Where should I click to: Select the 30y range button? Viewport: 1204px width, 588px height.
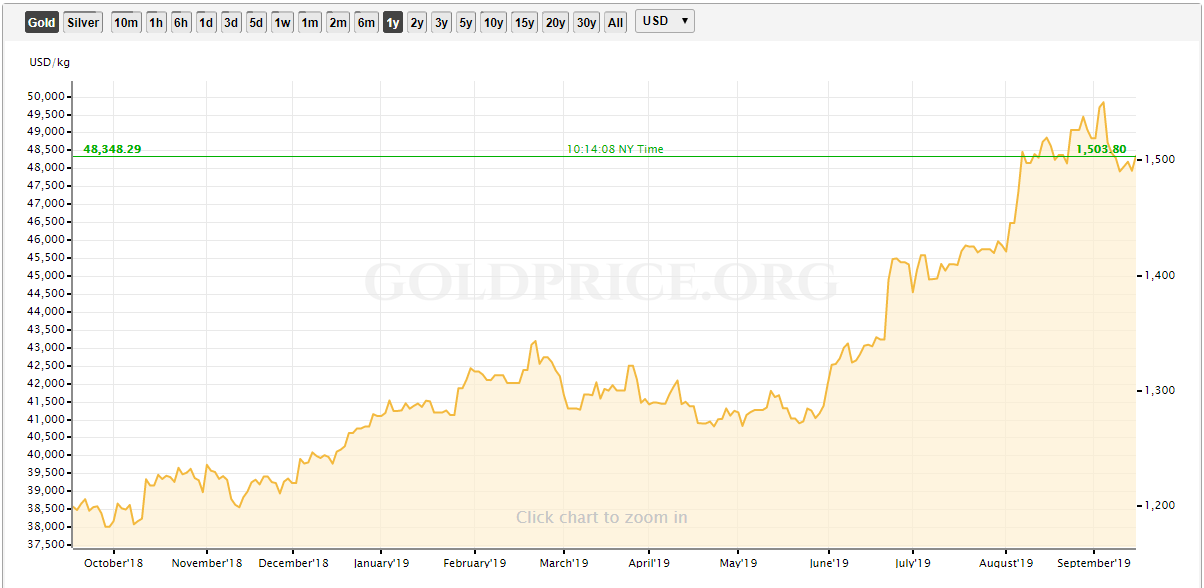tap(587, 22)
